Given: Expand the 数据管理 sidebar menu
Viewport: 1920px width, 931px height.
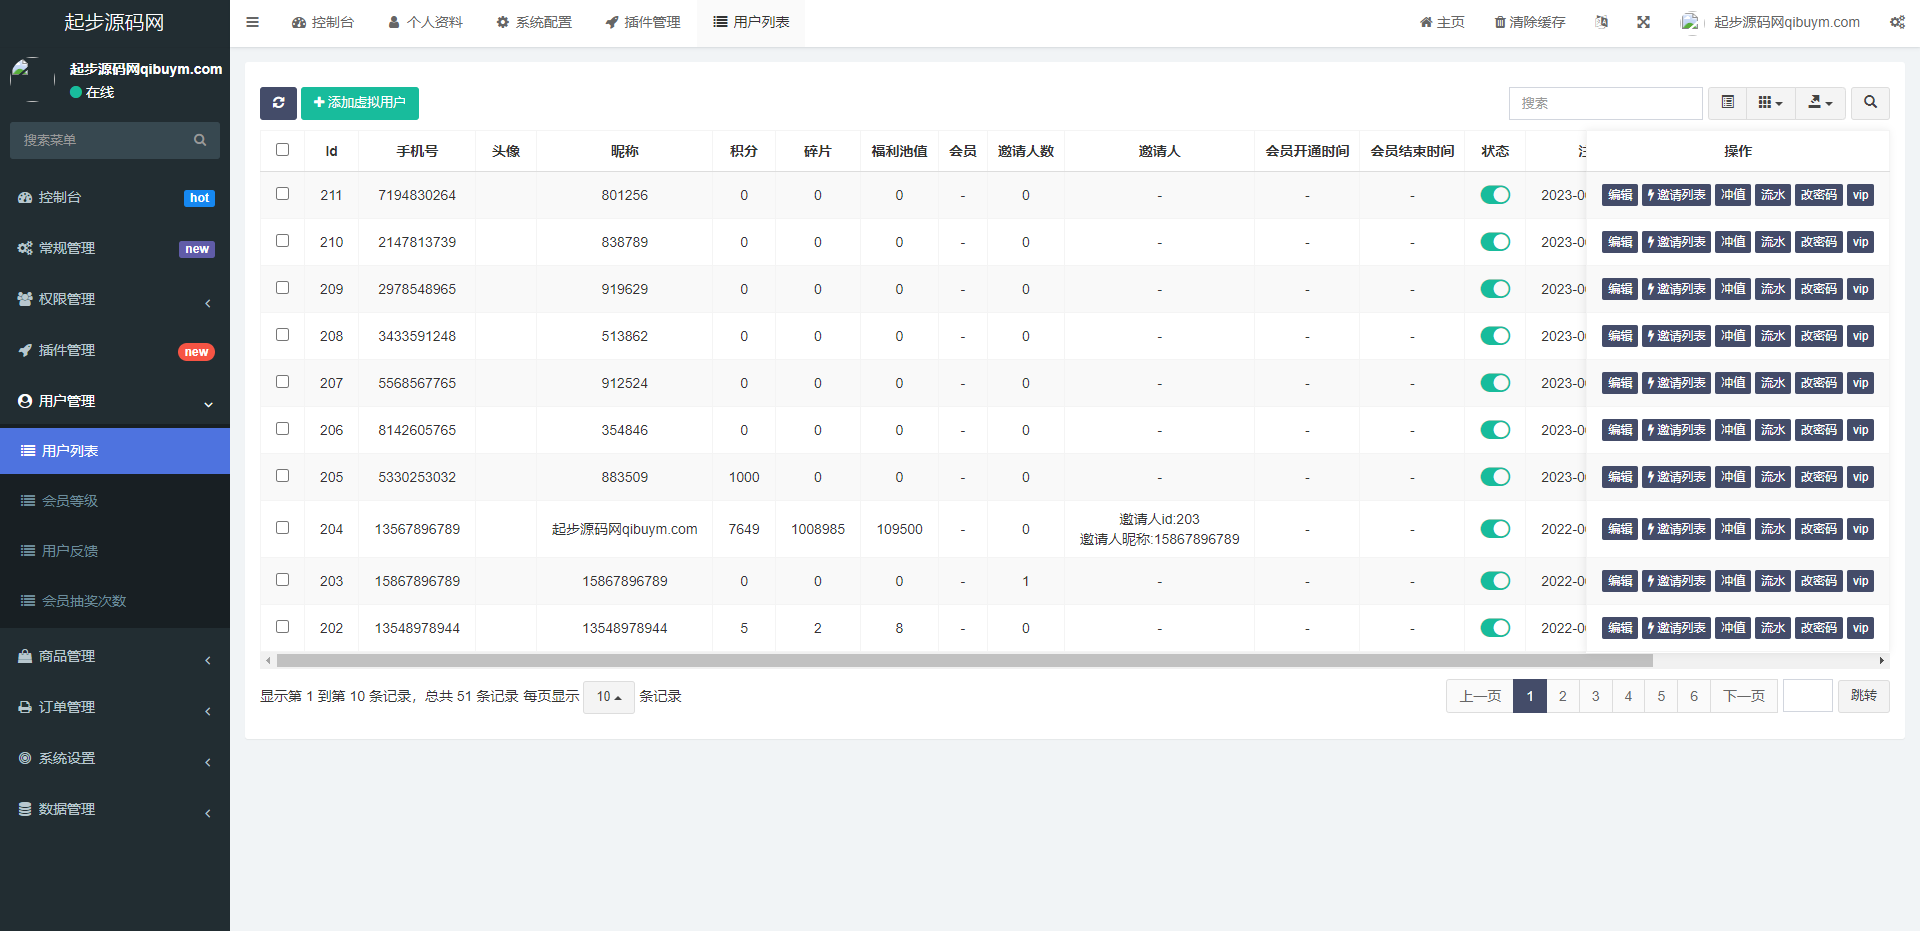Looking at the screenshot, I should [115, 810].
